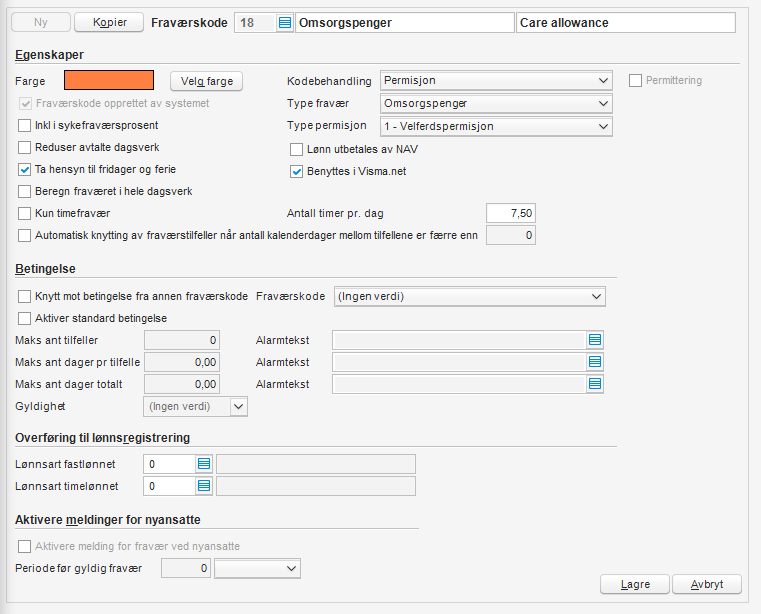Click the Overføring til lønnsregistrering heading
This screenshot has width=761, height=614.
(x=102, y=438)
